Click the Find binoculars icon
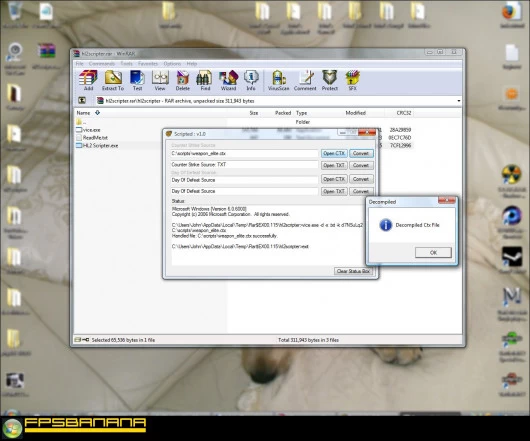This screenshot has width=530, height=441. click(x=205, y=80)
